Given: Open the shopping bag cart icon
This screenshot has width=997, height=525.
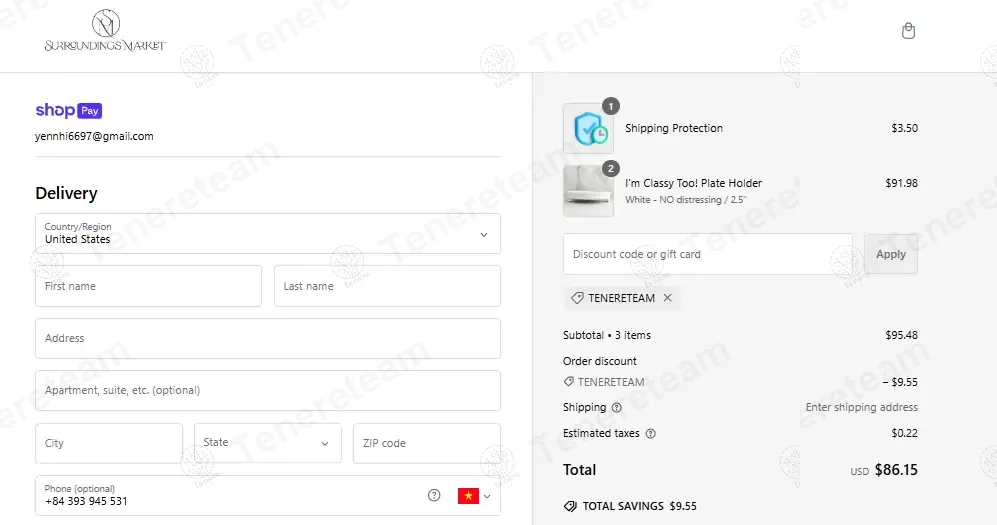Looking at the screenshot, I should [908, 31].
